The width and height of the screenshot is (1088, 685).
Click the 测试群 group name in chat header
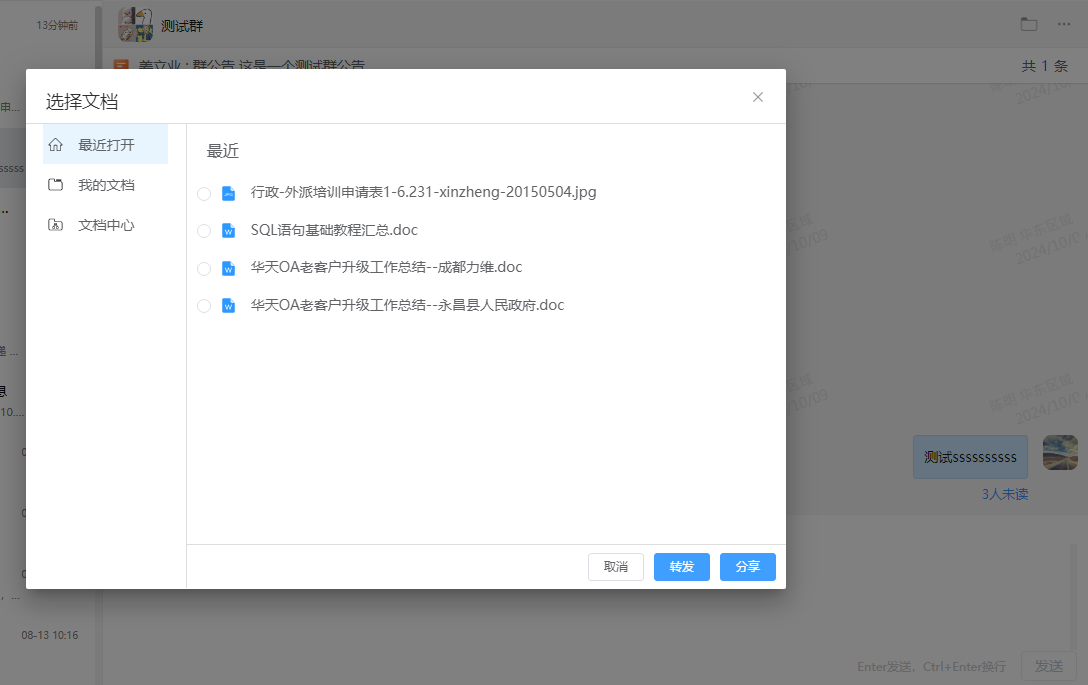point(182,26)
